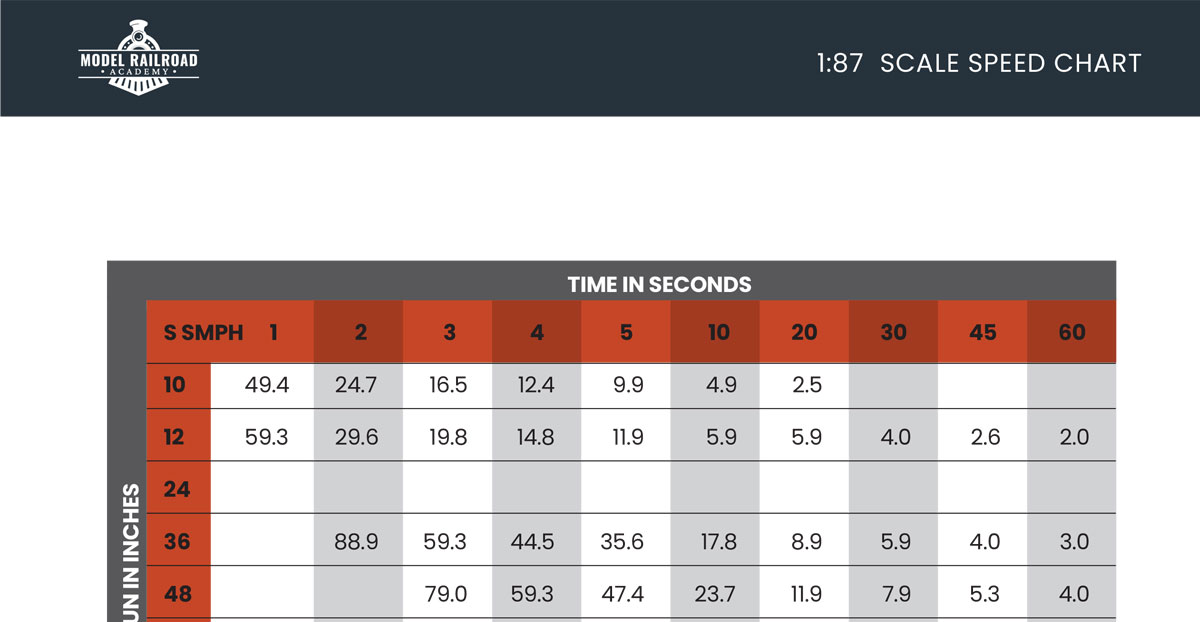Select the 10 inches row header
Screen dimensions: 1200x622
[175, 385]
